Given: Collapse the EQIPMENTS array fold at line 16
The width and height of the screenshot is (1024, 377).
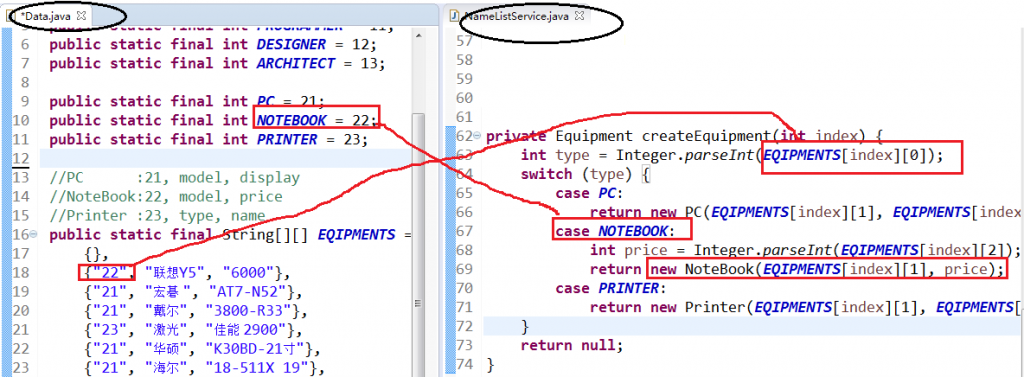Looking at the screenshot, I should (x=33, y=235).
